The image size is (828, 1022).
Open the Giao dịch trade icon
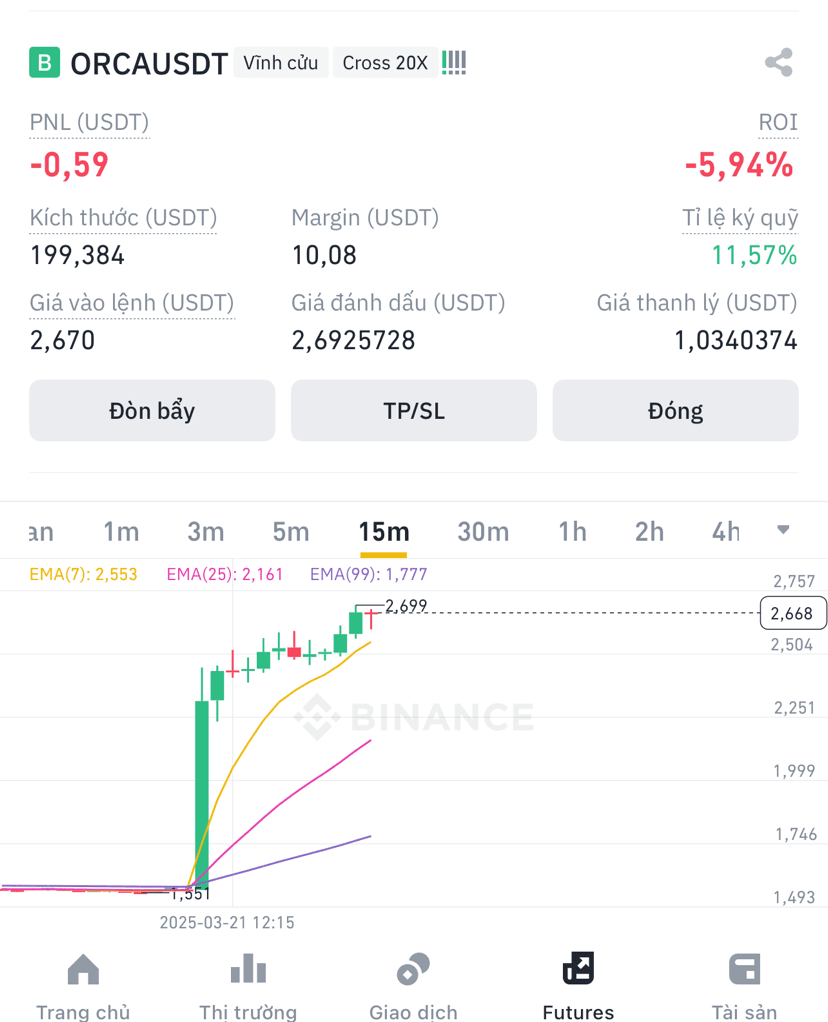click(413, 969)
